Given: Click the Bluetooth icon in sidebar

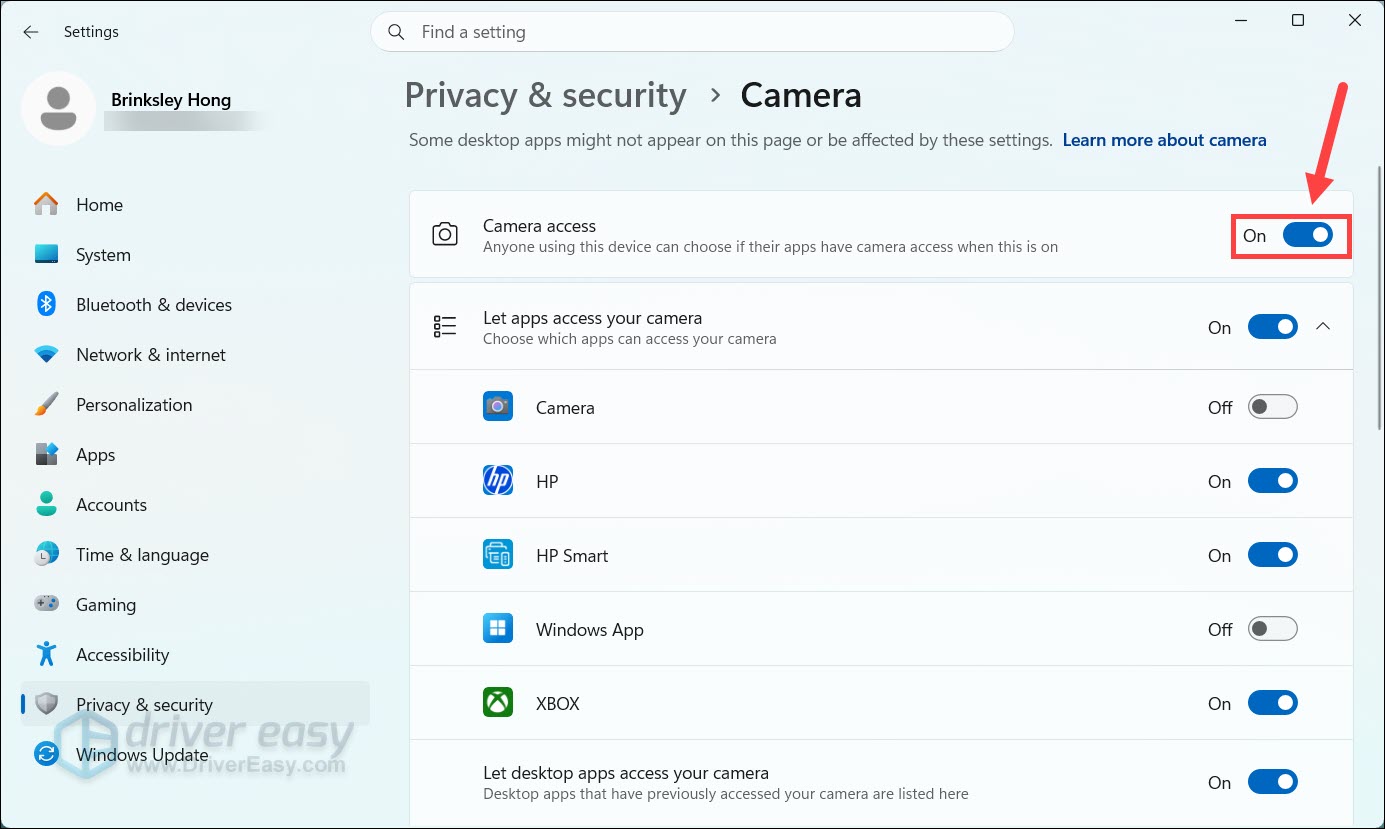Looking at the screenshot, I should click(x=46, y=304).
